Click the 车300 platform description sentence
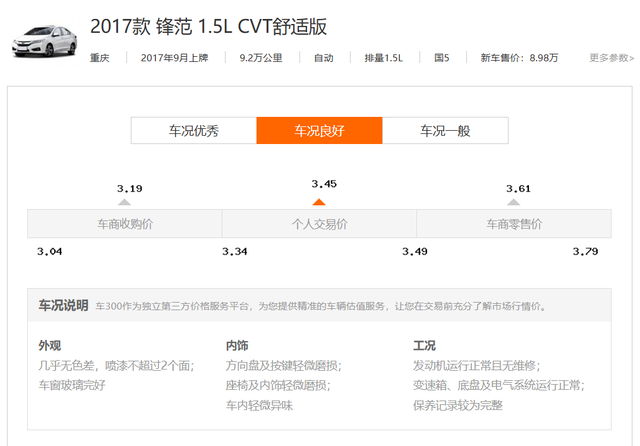Viewport: 640px width, 446px height. [321, 306]
